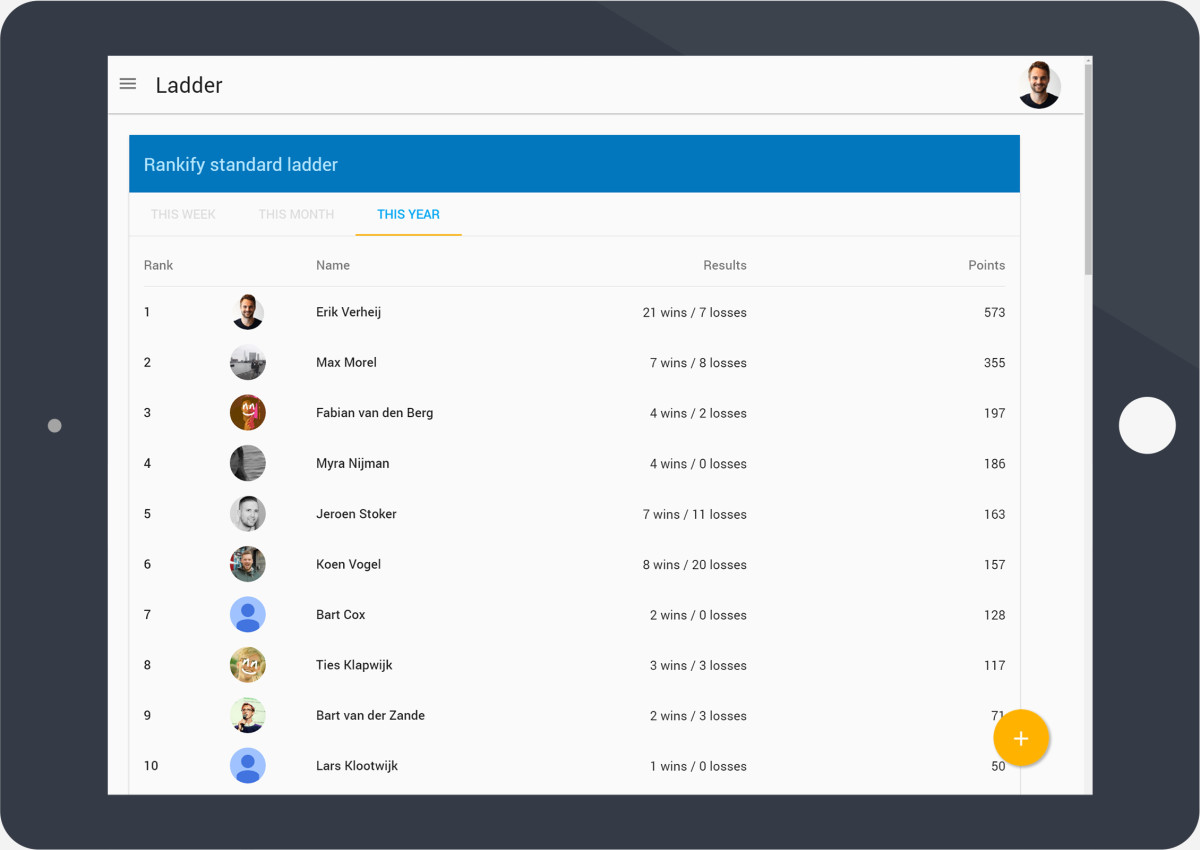Click Jeroen Stoker's avatar
Image resolution: width=1200 pixels, height=850 pixels.
click(248, 514)
